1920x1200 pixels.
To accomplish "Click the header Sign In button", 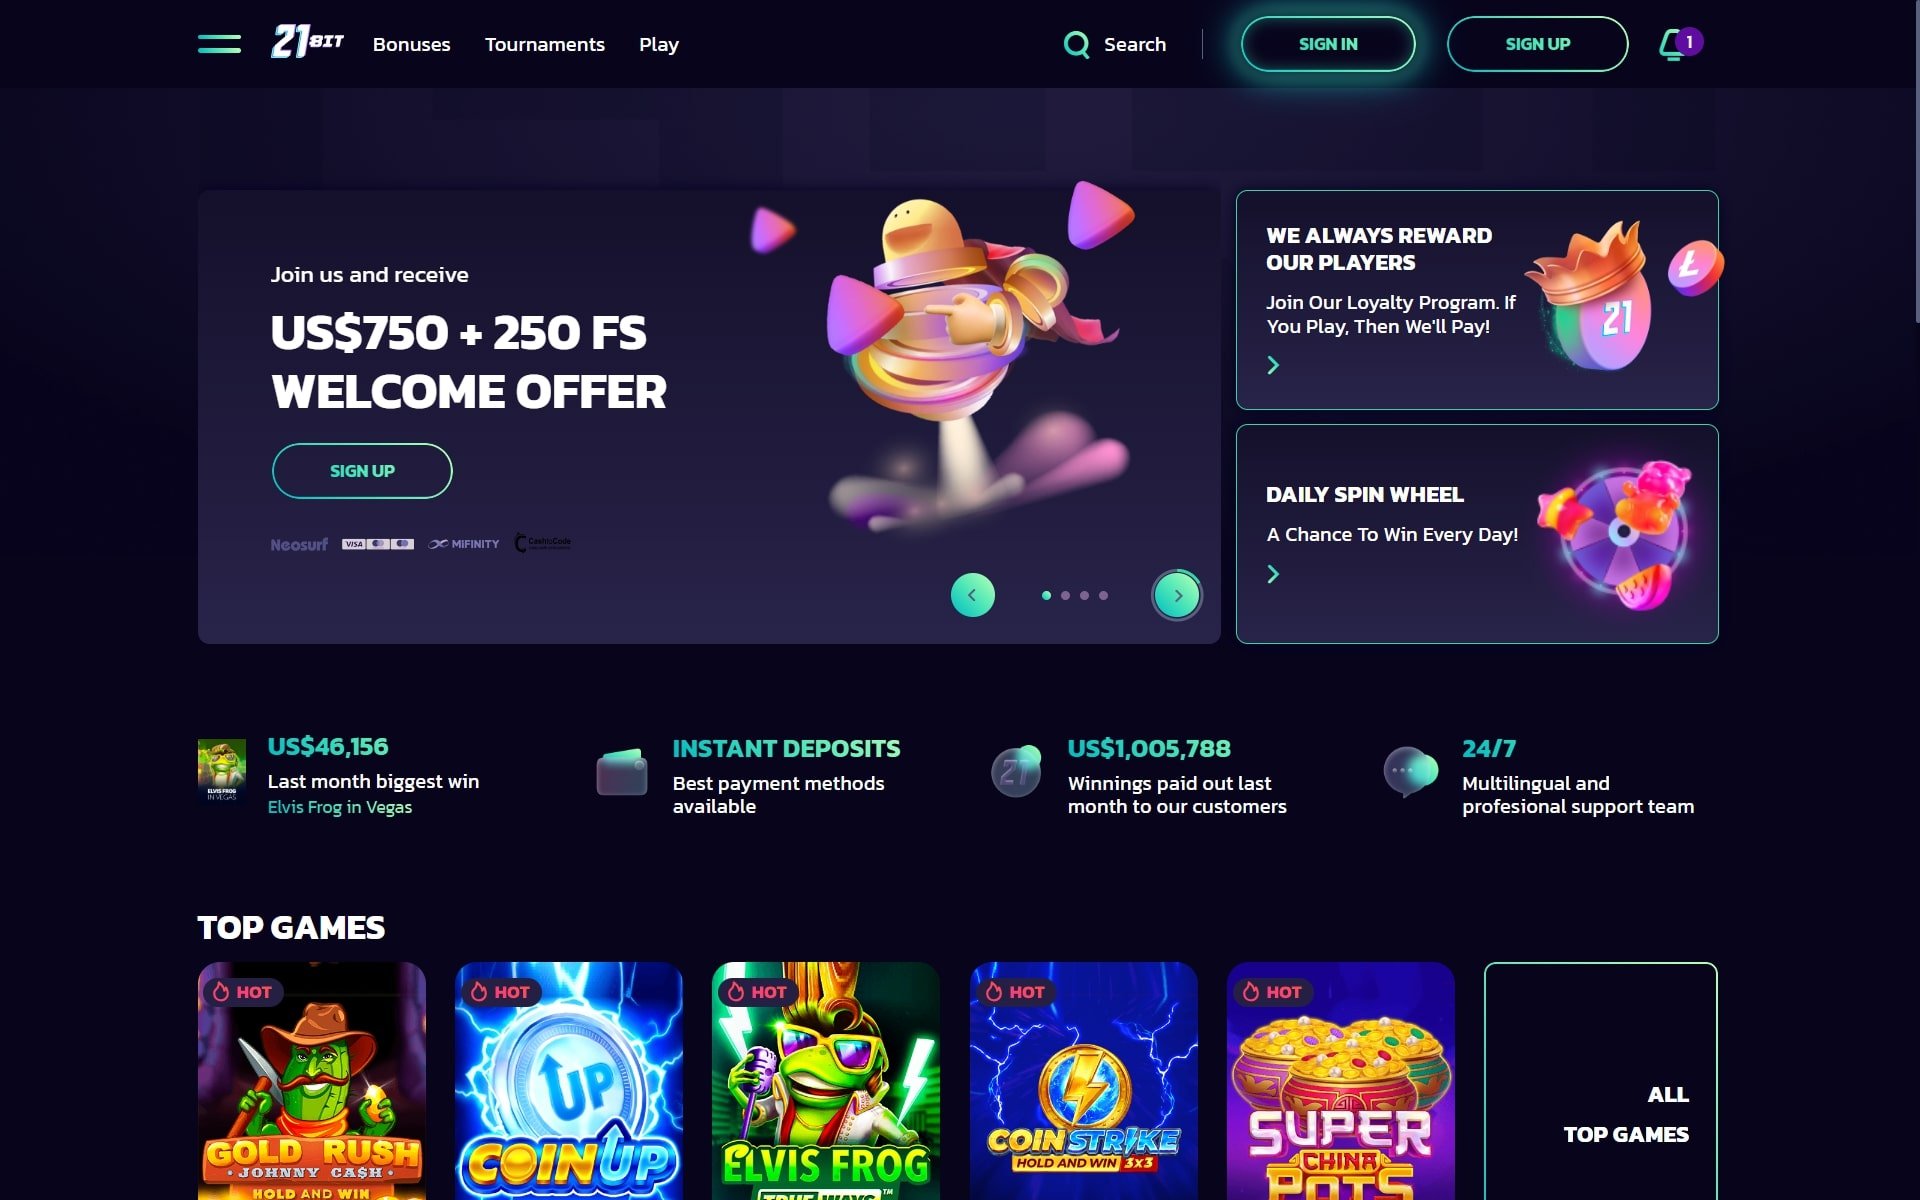I will tap(1328, 44).
